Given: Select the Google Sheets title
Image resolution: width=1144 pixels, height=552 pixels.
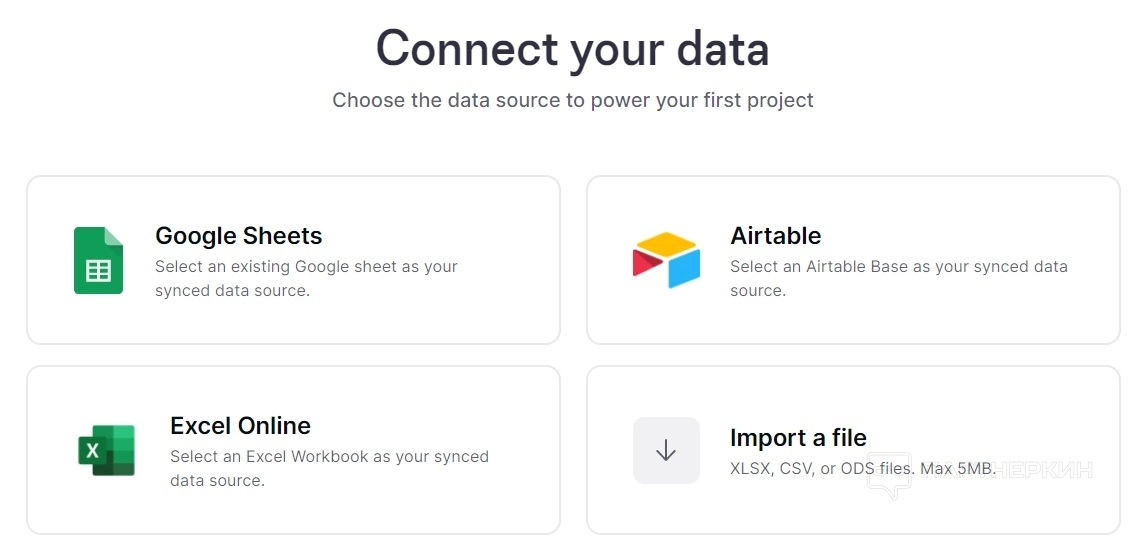Looking at the screenshot, I should 238,236.
